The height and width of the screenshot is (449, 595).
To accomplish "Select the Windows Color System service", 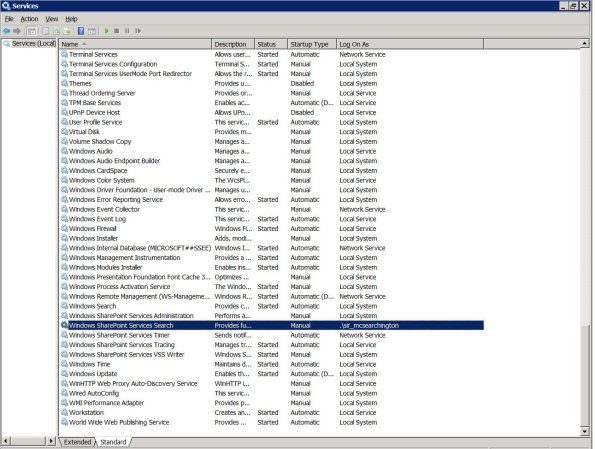I will click(272, 180).
